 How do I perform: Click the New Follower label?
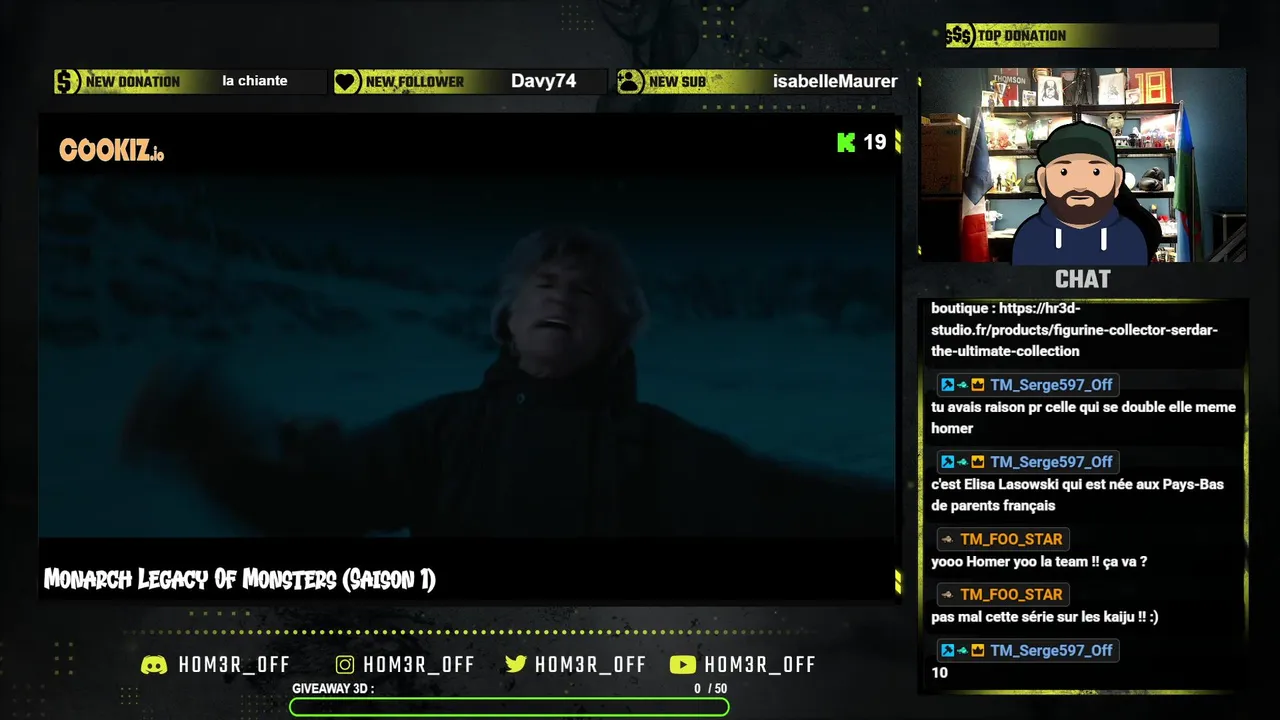point(415,82)
